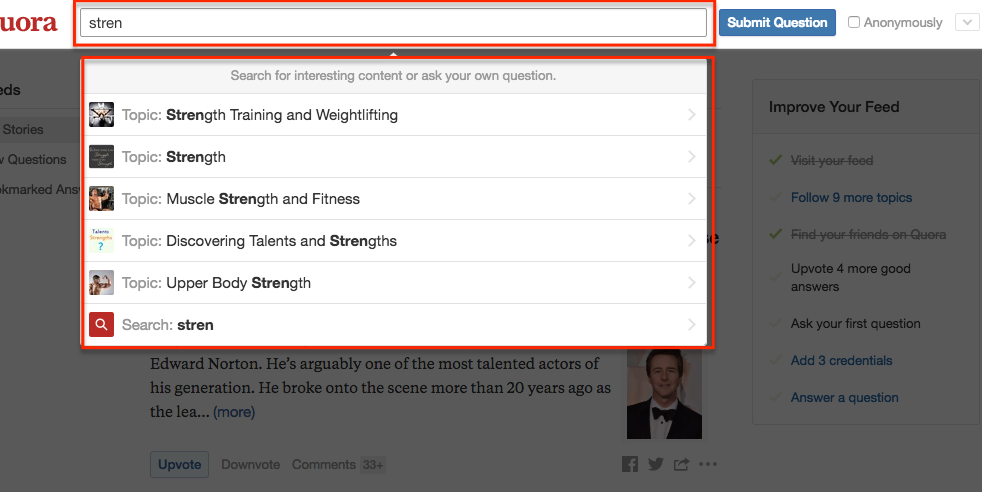Select Topic: Muscle Strength and Fitness suggestion

point(395,198)
